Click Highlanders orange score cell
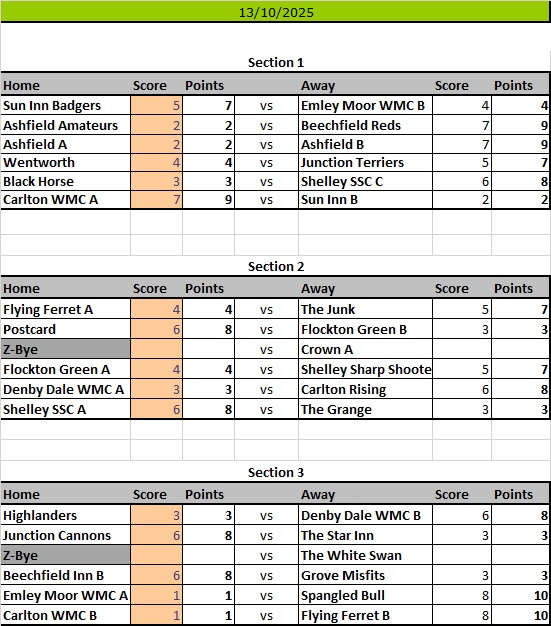Viewport: 551px width, 626px height. point(157,515)
